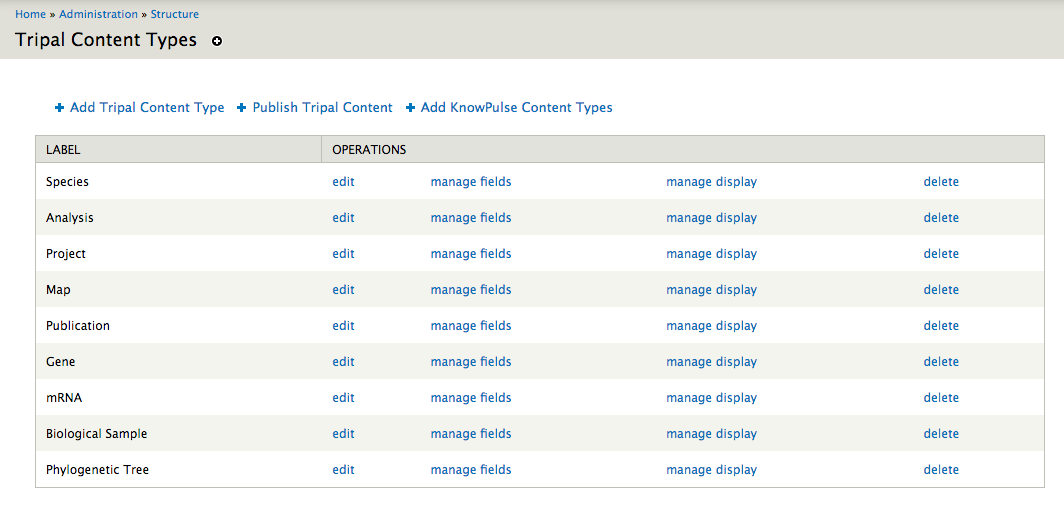The image size is (1064, 507).
Task: Manage display for mRNA
Action: (711, 398)
